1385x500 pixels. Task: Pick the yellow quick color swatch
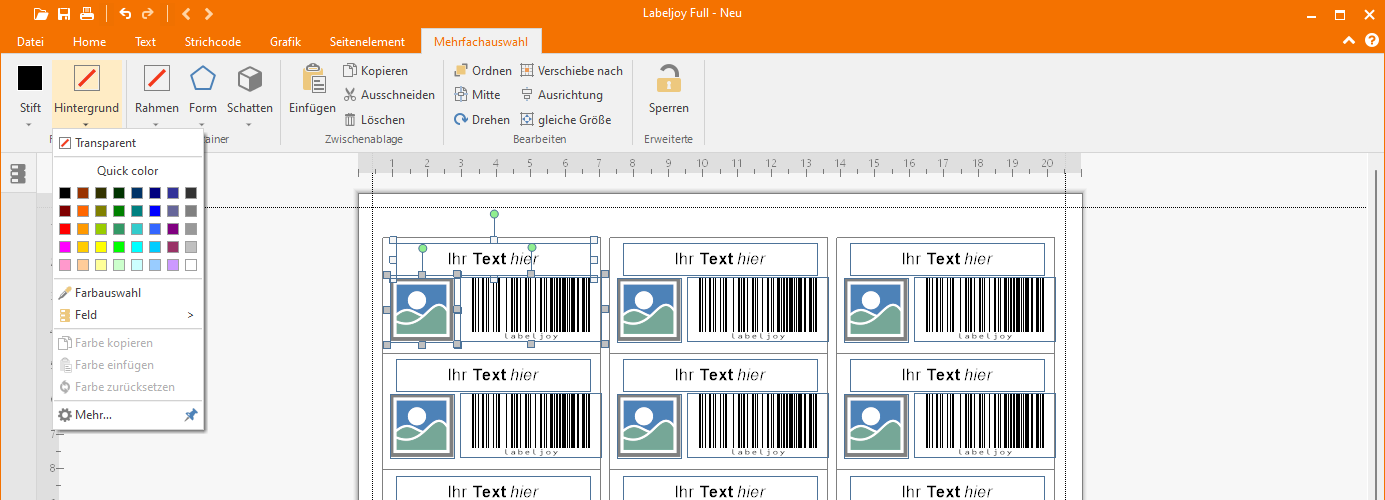coord(101,247)
